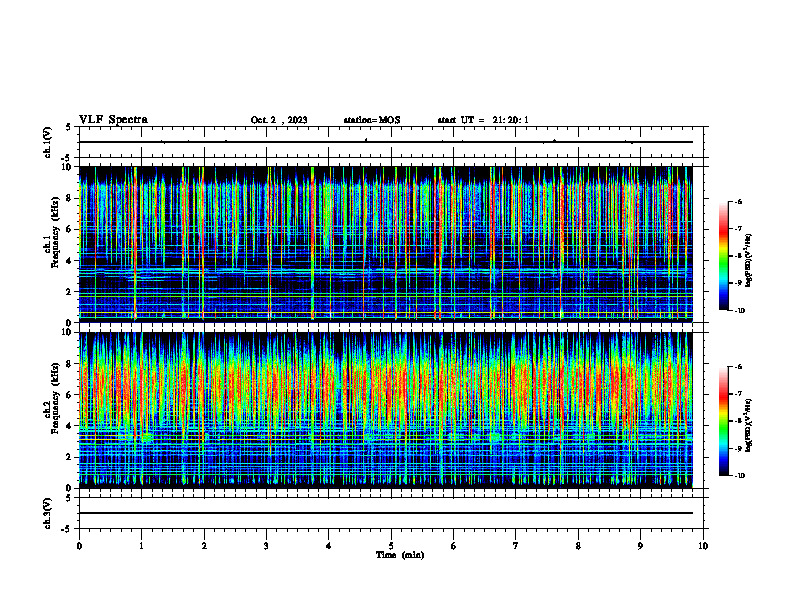Click inside the ch.1 spectrogram panel
792x612 pixels.
click(385, 244)
